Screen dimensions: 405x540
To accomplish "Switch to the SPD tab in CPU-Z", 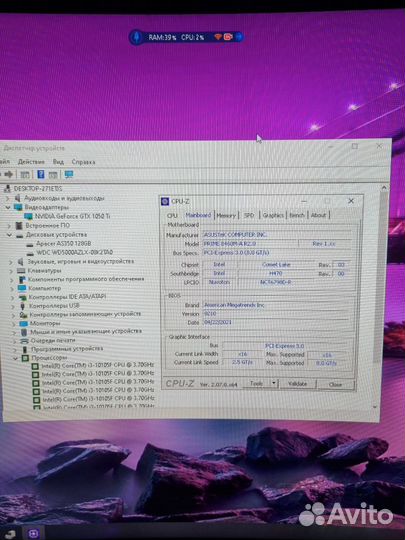I will click(x=249, y=215).
